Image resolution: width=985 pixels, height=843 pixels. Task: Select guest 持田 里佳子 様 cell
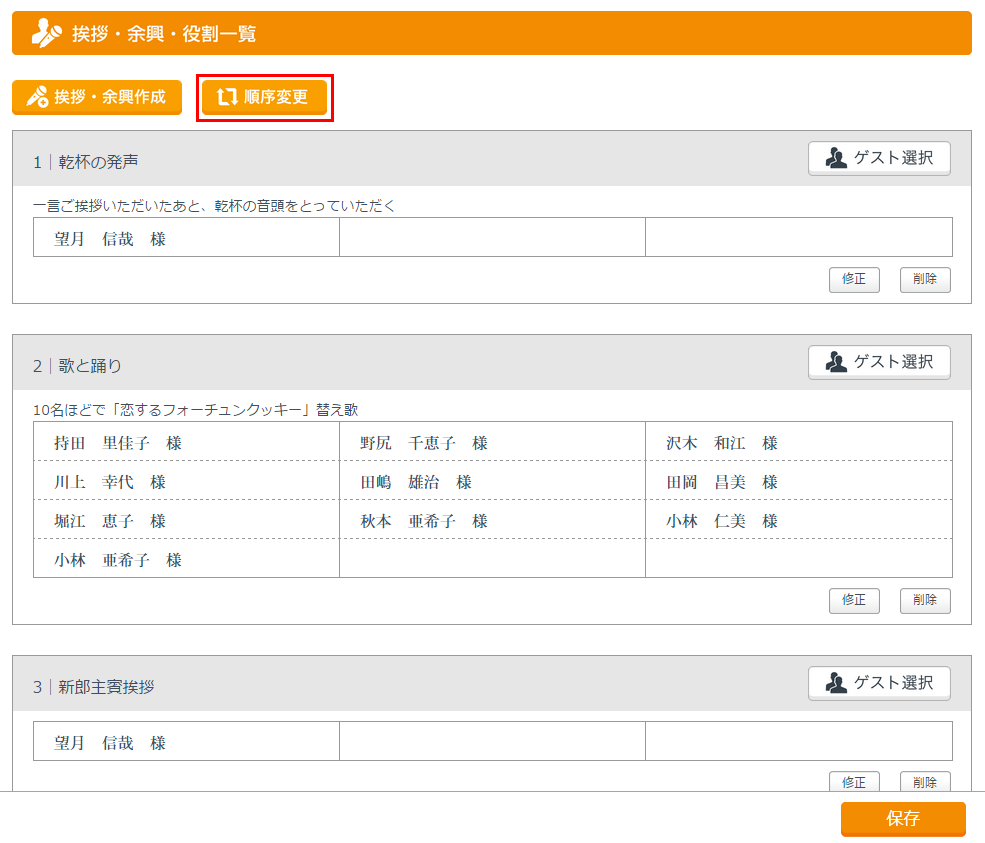(x=186, y=442)
